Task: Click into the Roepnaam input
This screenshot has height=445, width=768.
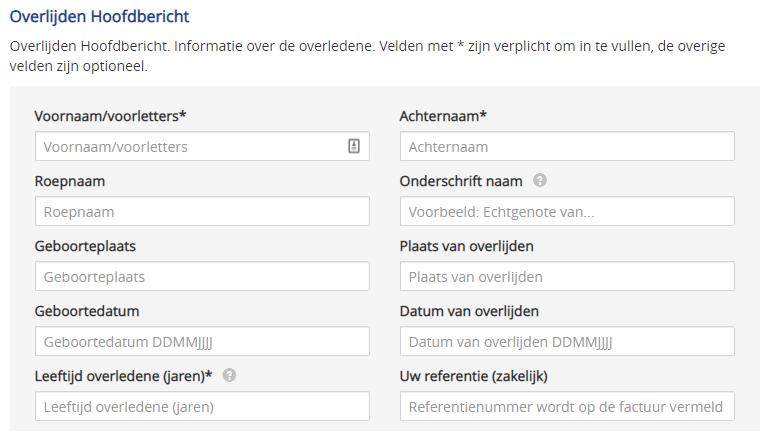Action: click(202, 211)
